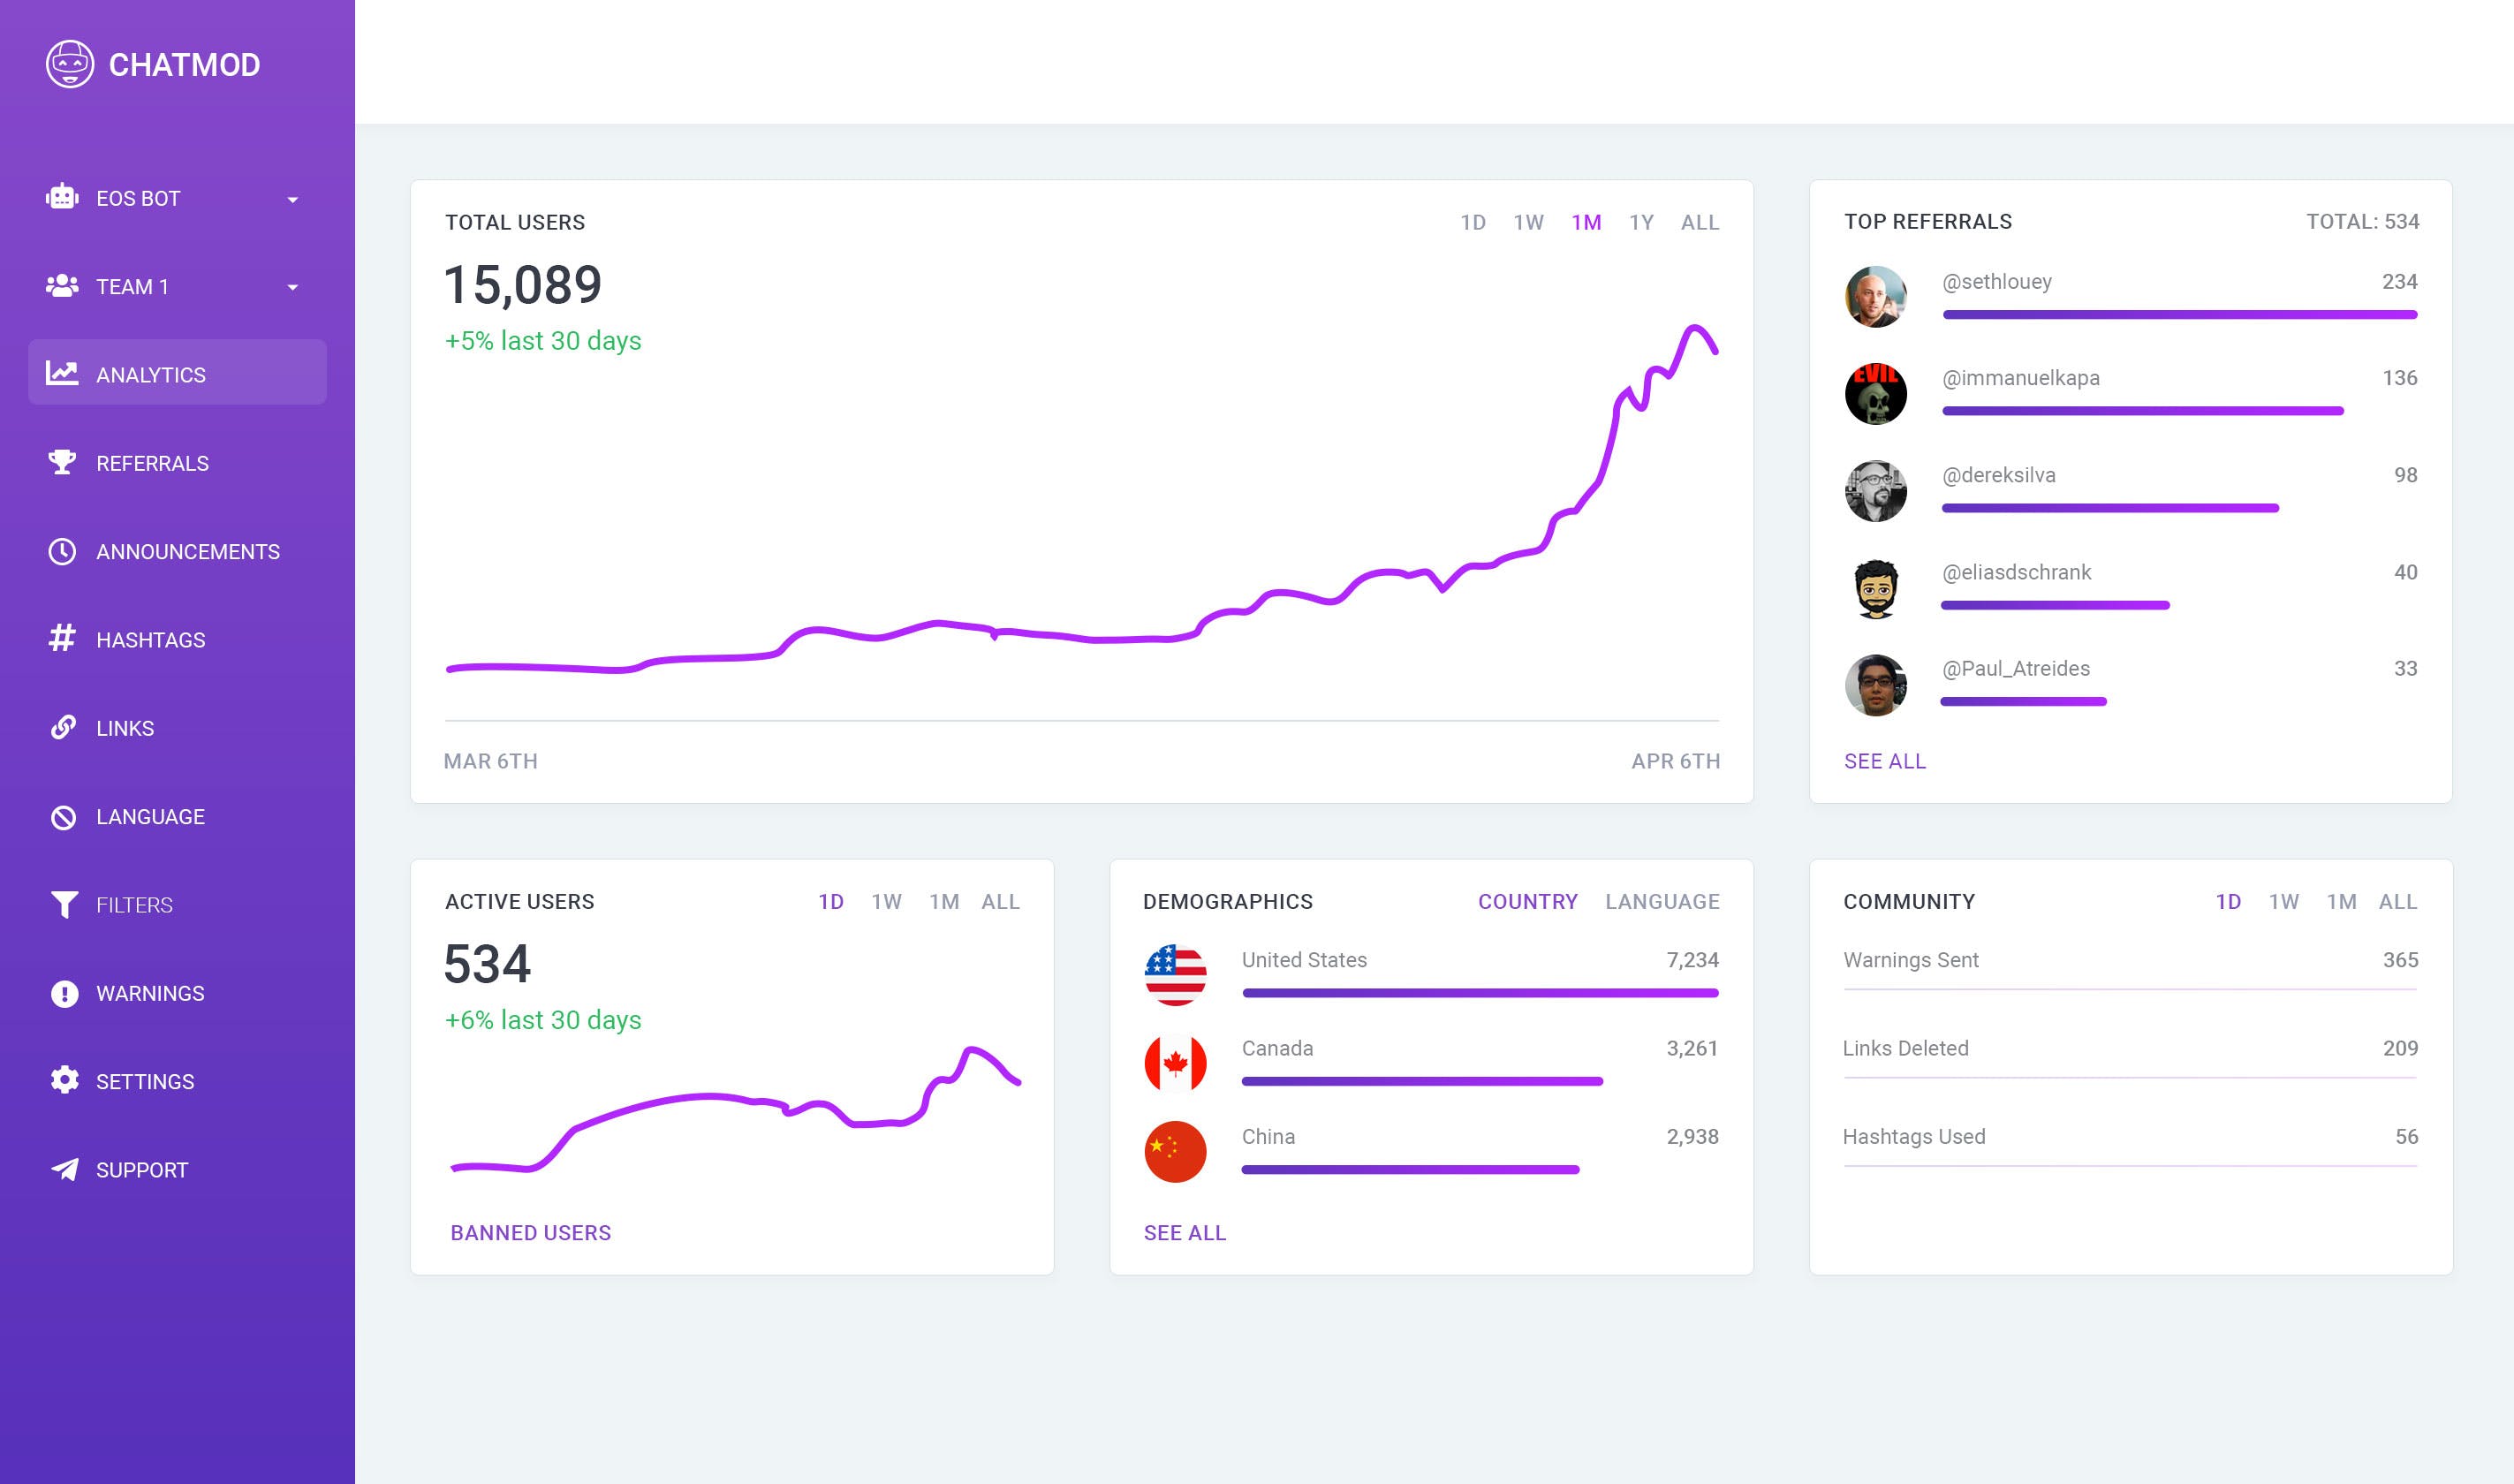
Task: Click SEE ALL under Top Referrals
Action: point(1885,761)
